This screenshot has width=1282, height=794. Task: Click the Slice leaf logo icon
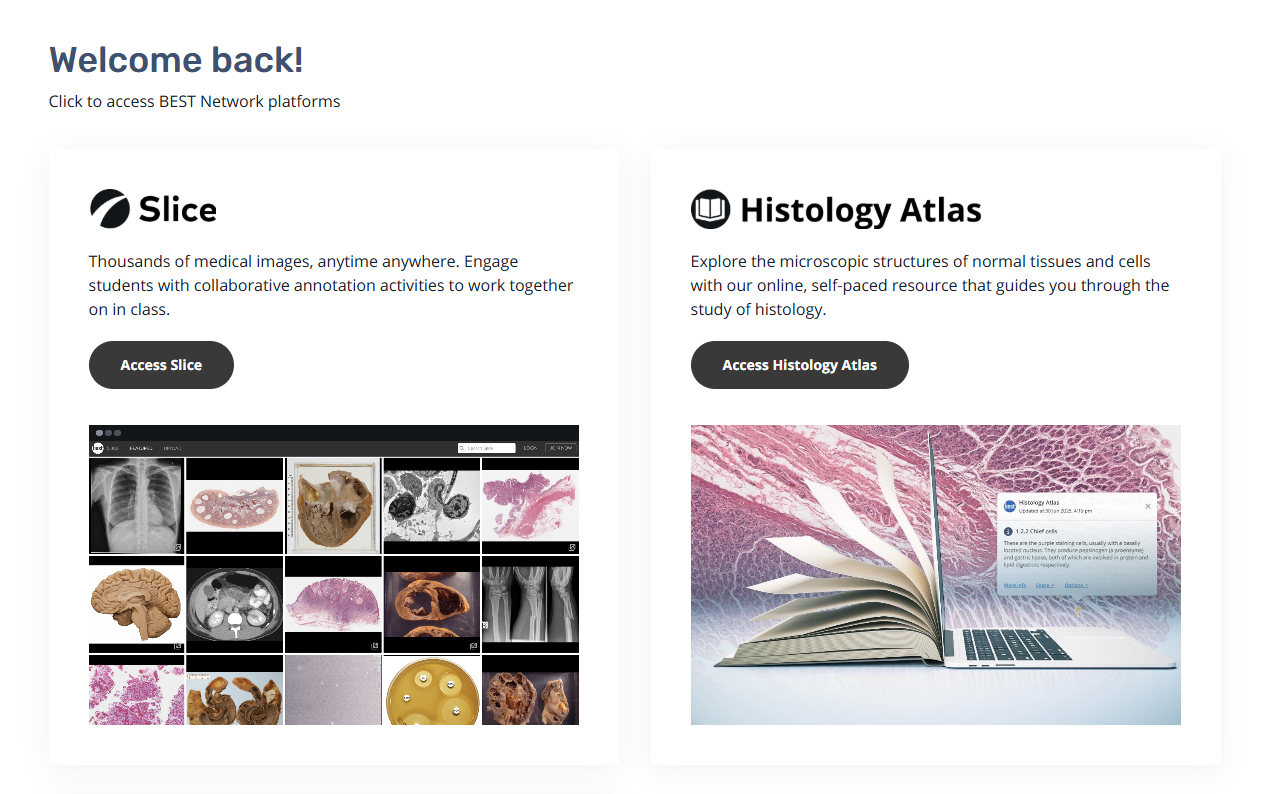(x=109, y=209)
